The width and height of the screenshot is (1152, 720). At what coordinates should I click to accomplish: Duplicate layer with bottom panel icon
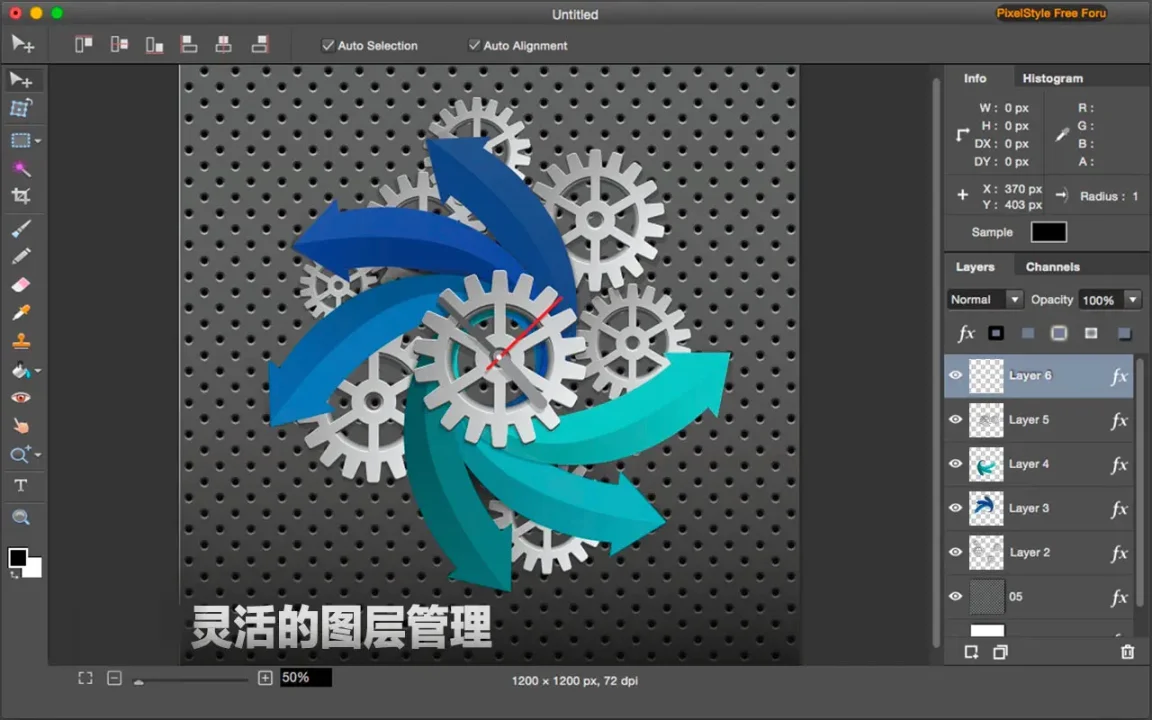[x=1000, y=652]
